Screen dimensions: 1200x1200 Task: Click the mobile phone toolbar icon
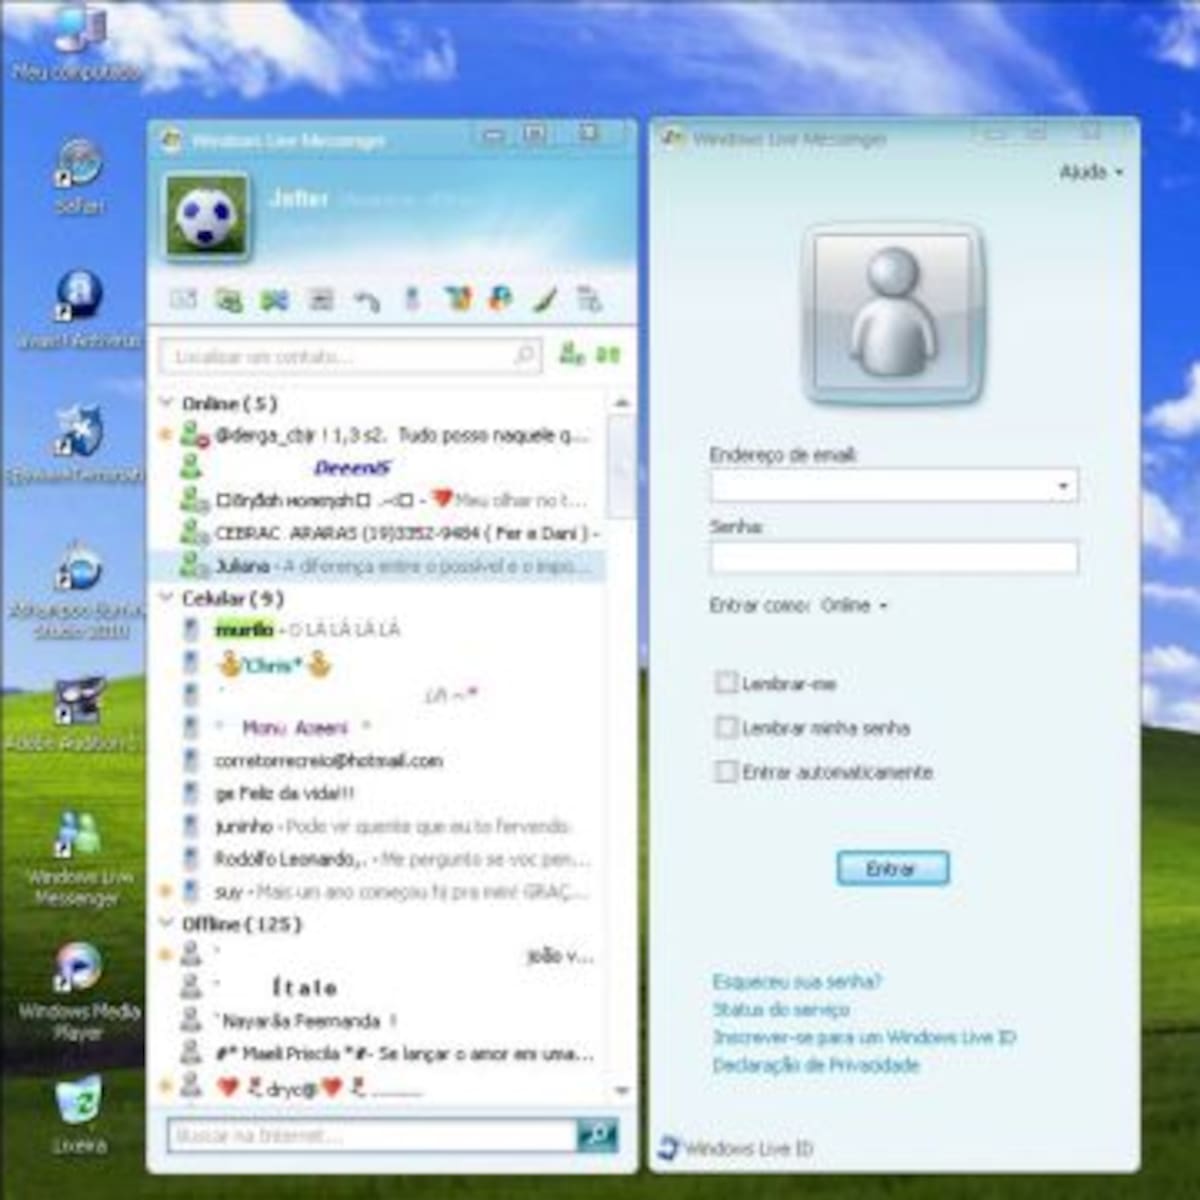click(x=411, y=299)
